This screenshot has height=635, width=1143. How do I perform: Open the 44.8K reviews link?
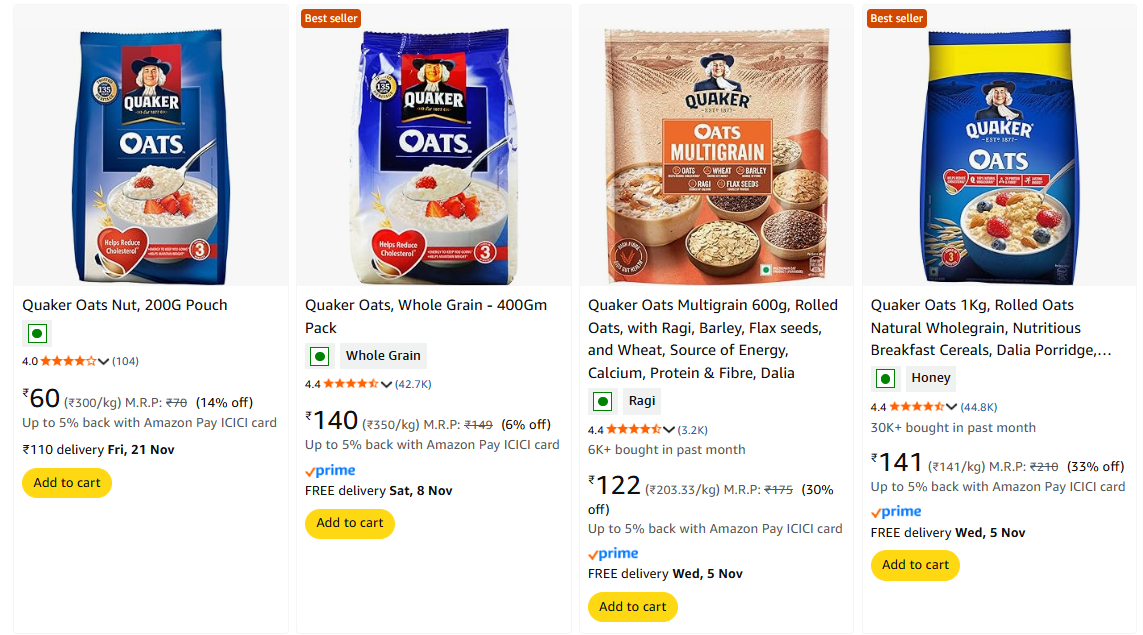tap(978, 407)
